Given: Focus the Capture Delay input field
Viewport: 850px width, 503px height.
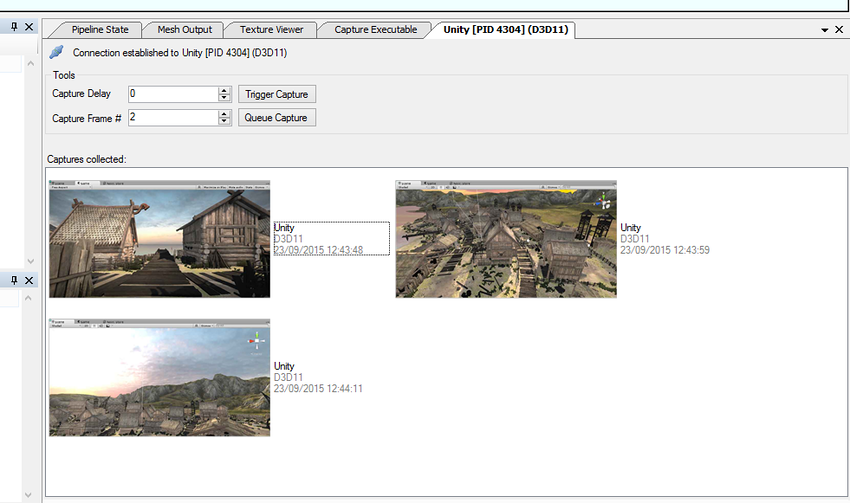Looking at the screenshot, I should pyautogui.click(x=172, y=94).
